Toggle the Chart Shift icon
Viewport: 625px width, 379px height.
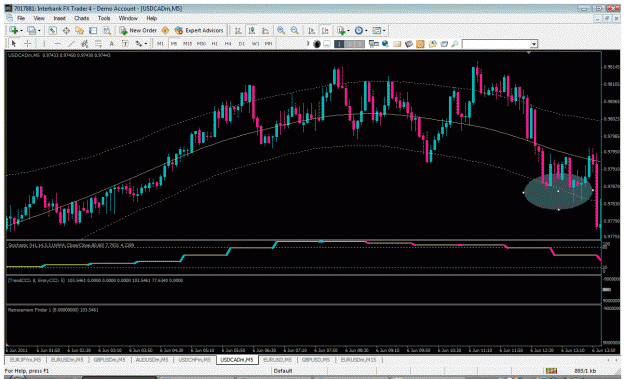[325, 30]
